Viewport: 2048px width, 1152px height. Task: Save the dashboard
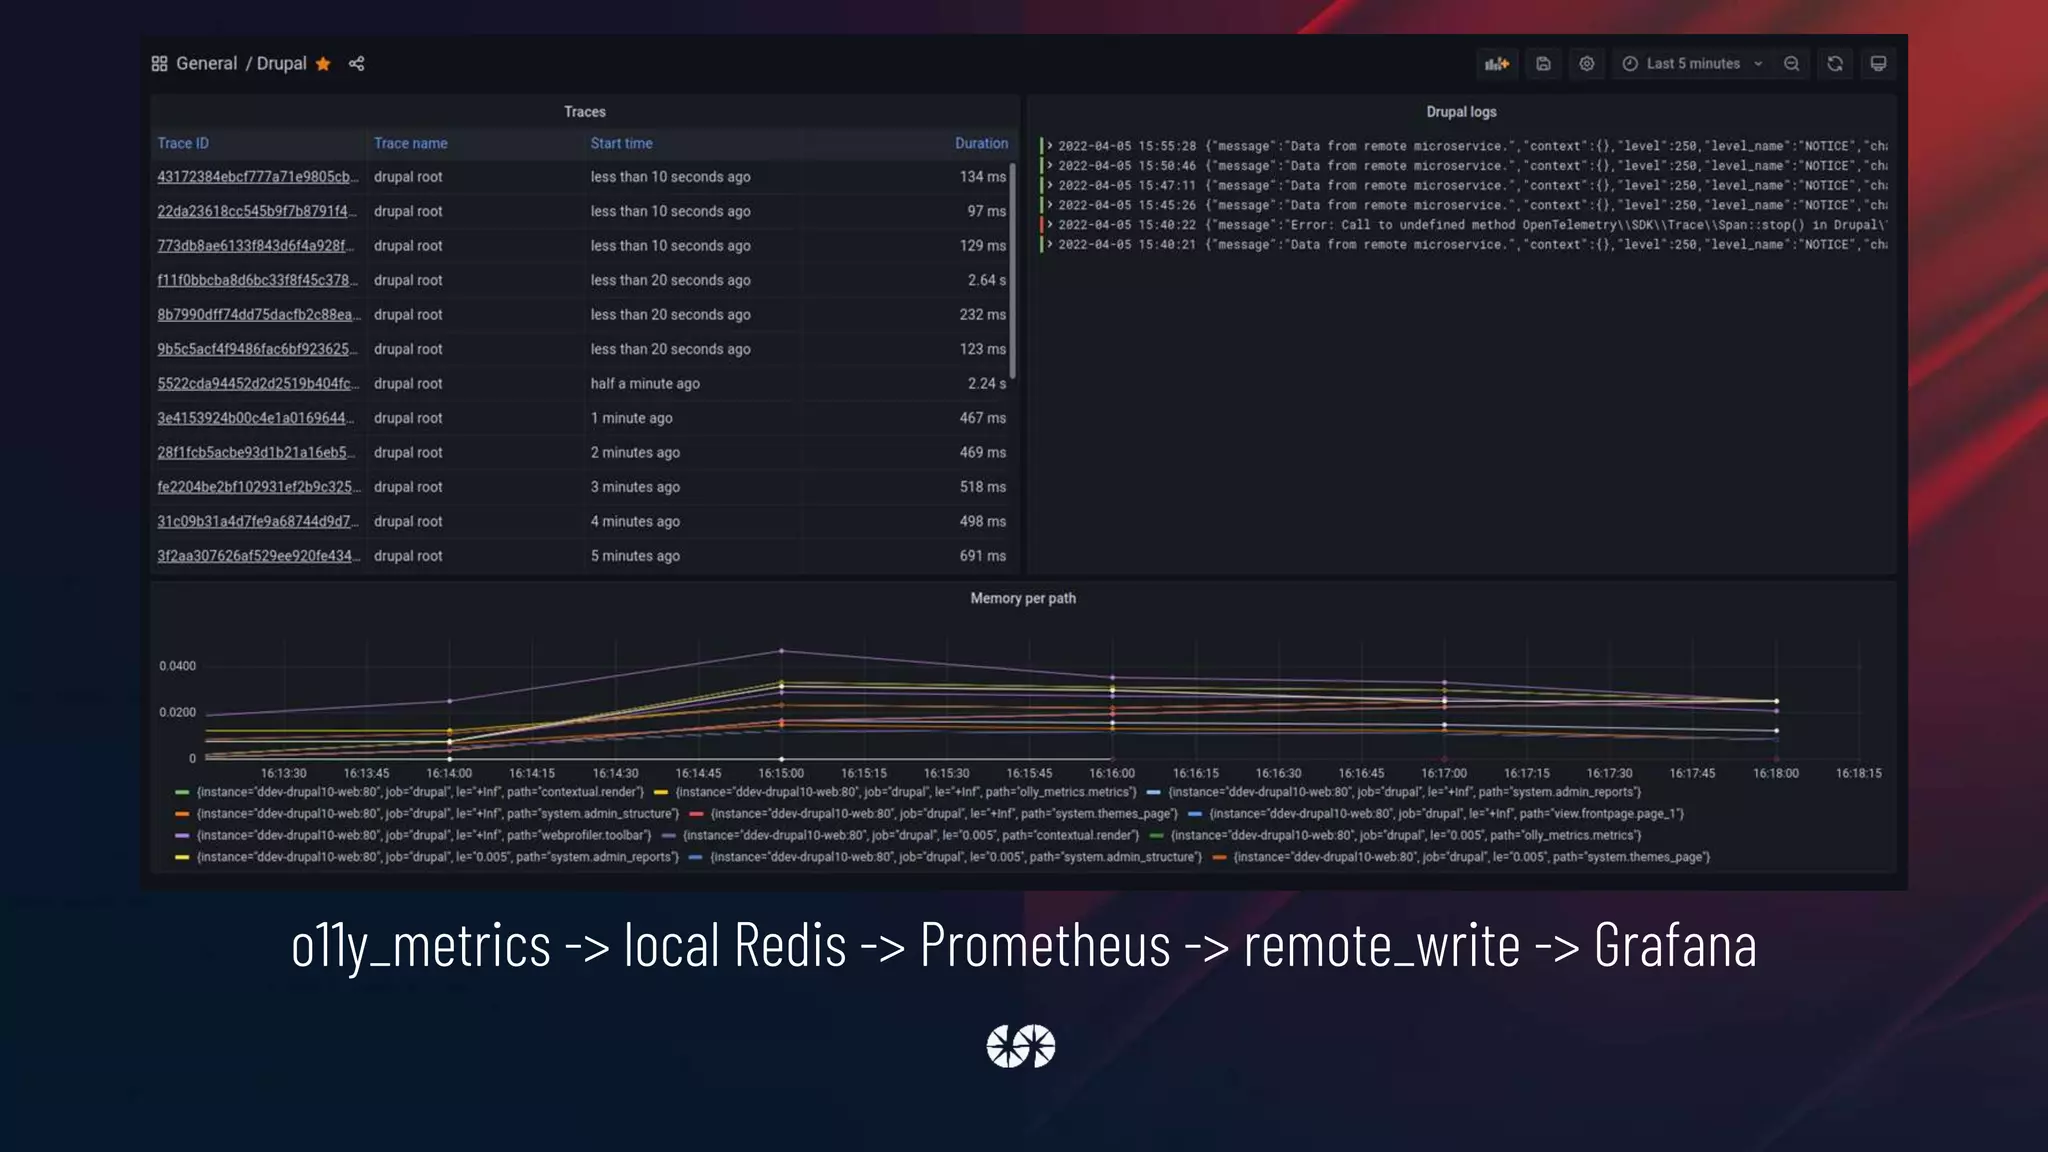click(x=1543, y=64)
